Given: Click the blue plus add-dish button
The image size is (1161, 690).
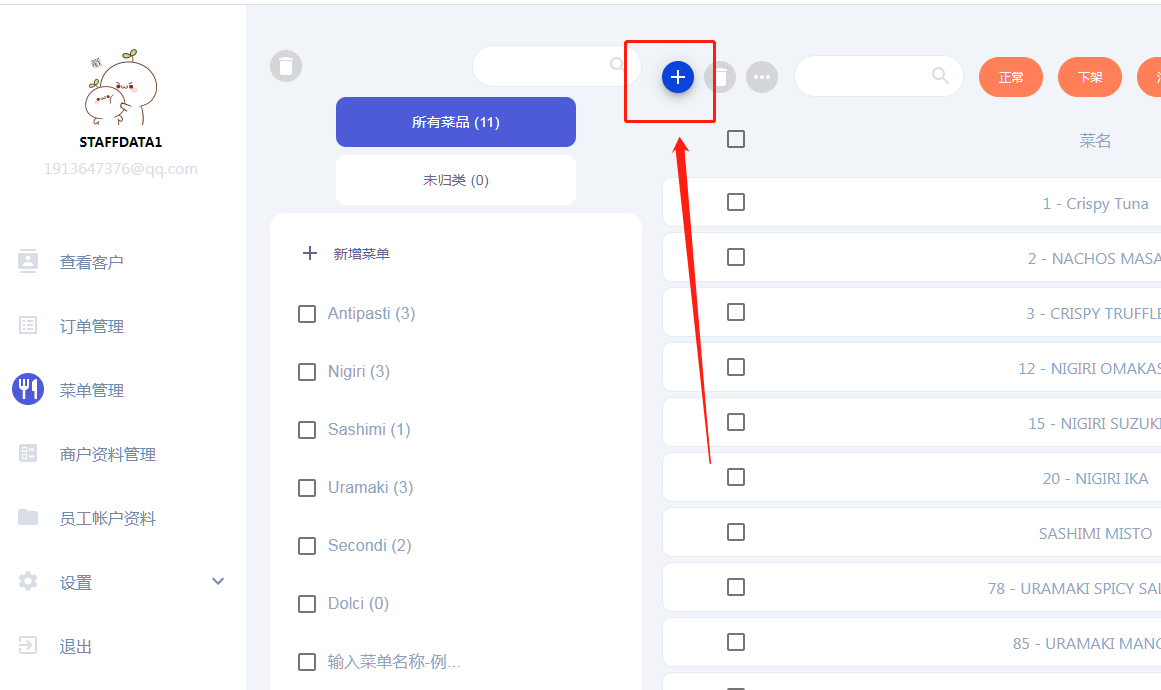Looking at the screenshot, I should pos(677,77).
